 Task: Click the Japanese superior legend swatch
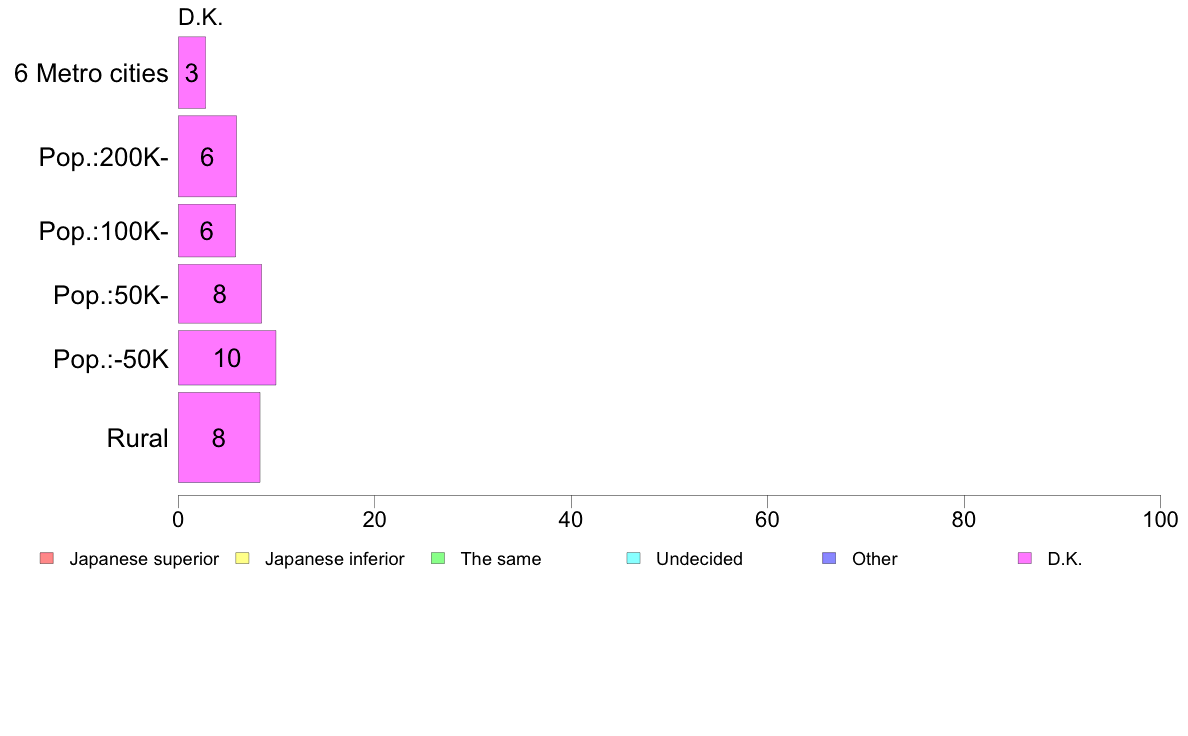point(47,559)
